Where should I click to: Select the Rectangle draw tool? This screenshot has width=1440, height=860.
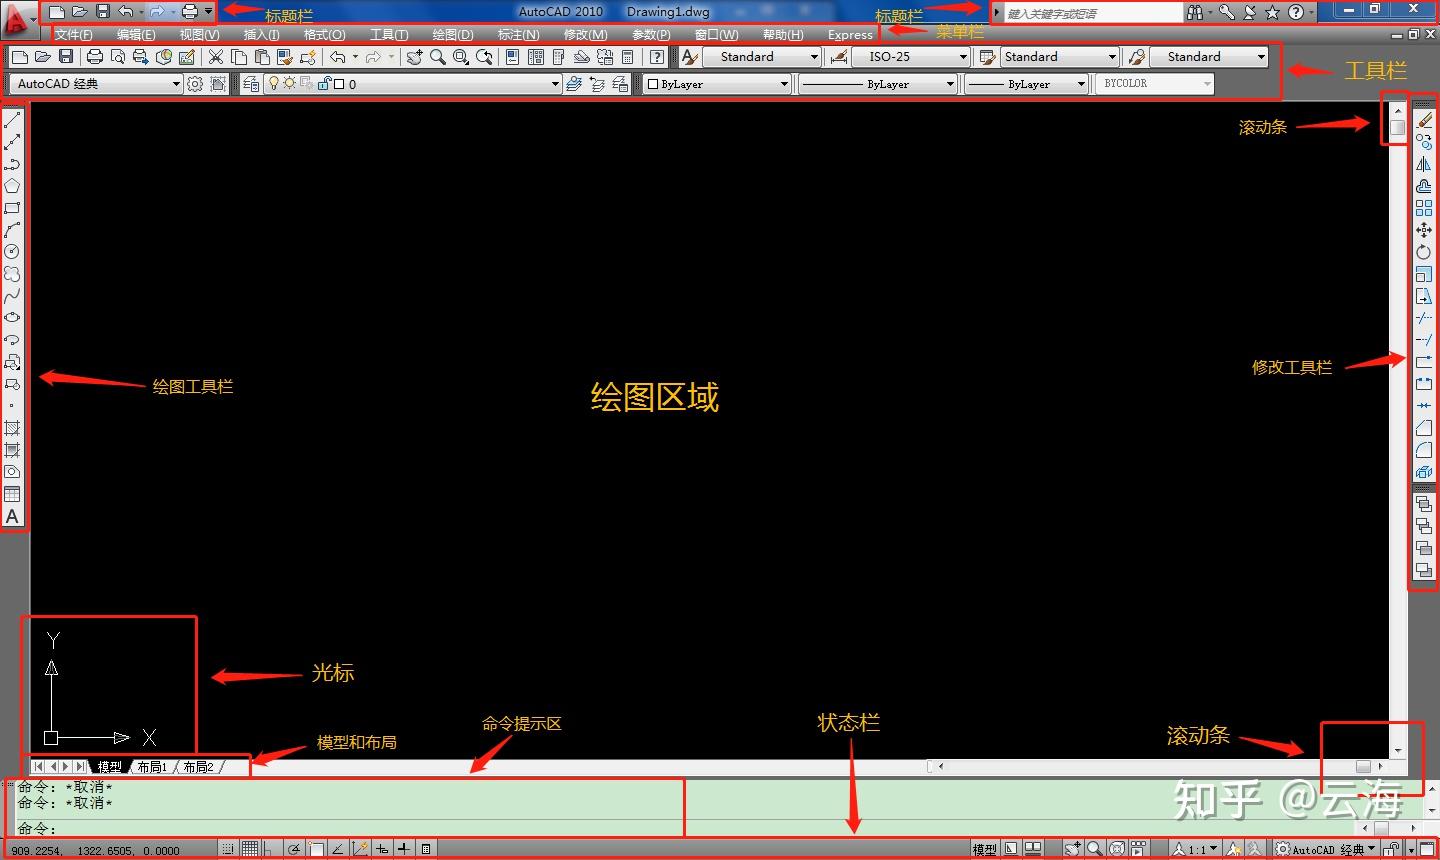click(x=12, y=208)
